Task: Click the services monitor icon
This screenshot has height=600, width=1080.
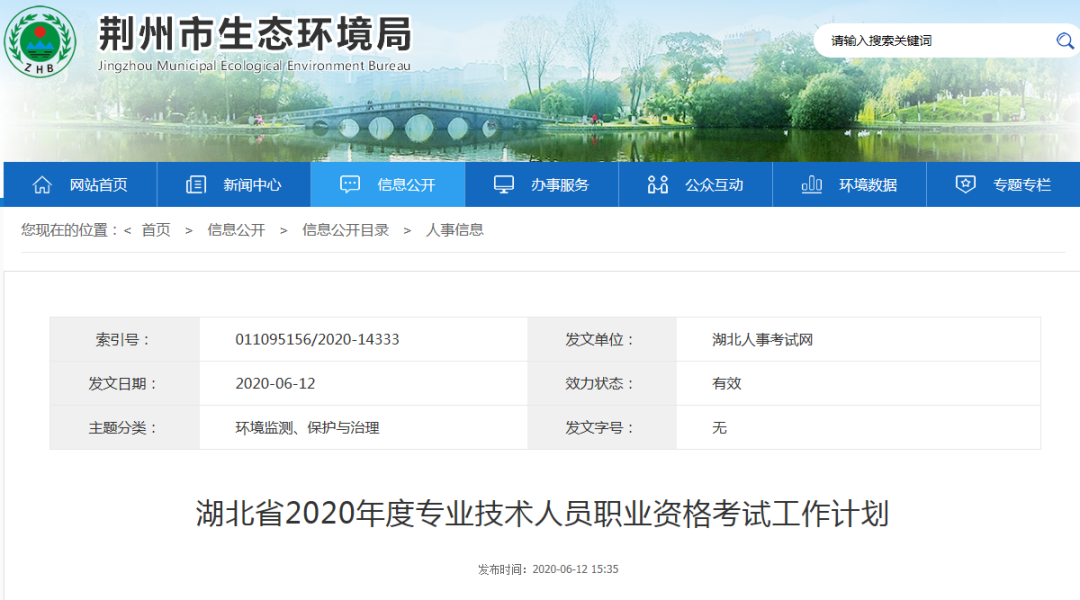Action: (504, 185)
